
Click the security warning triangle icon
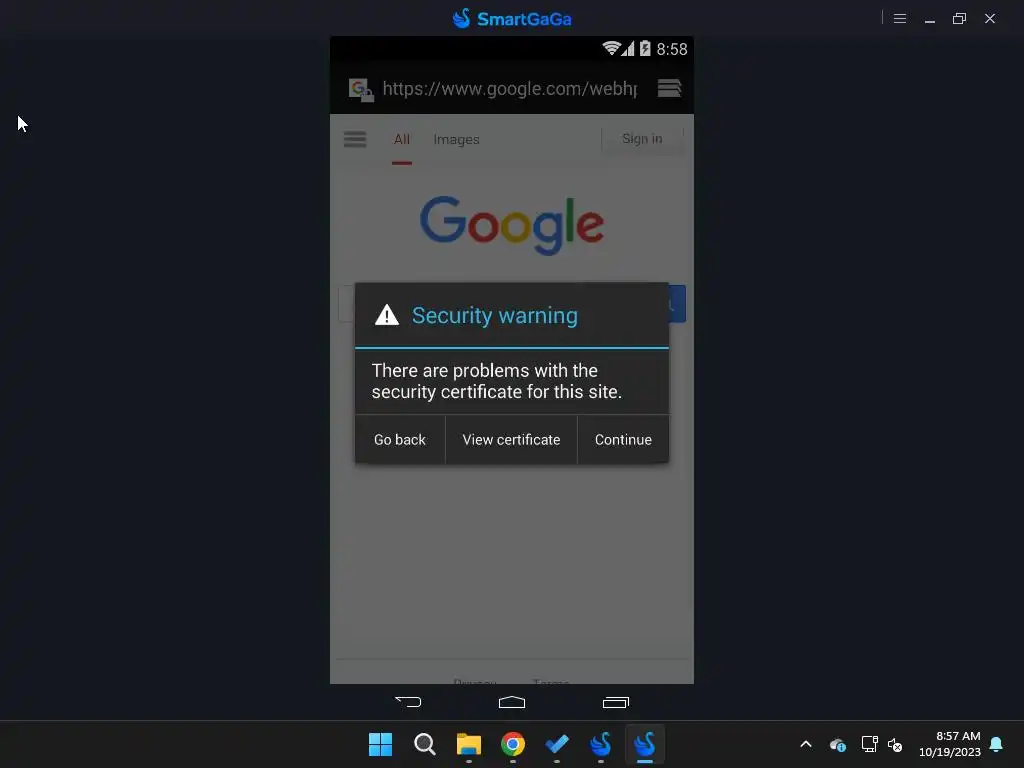(x=387, y=315)
